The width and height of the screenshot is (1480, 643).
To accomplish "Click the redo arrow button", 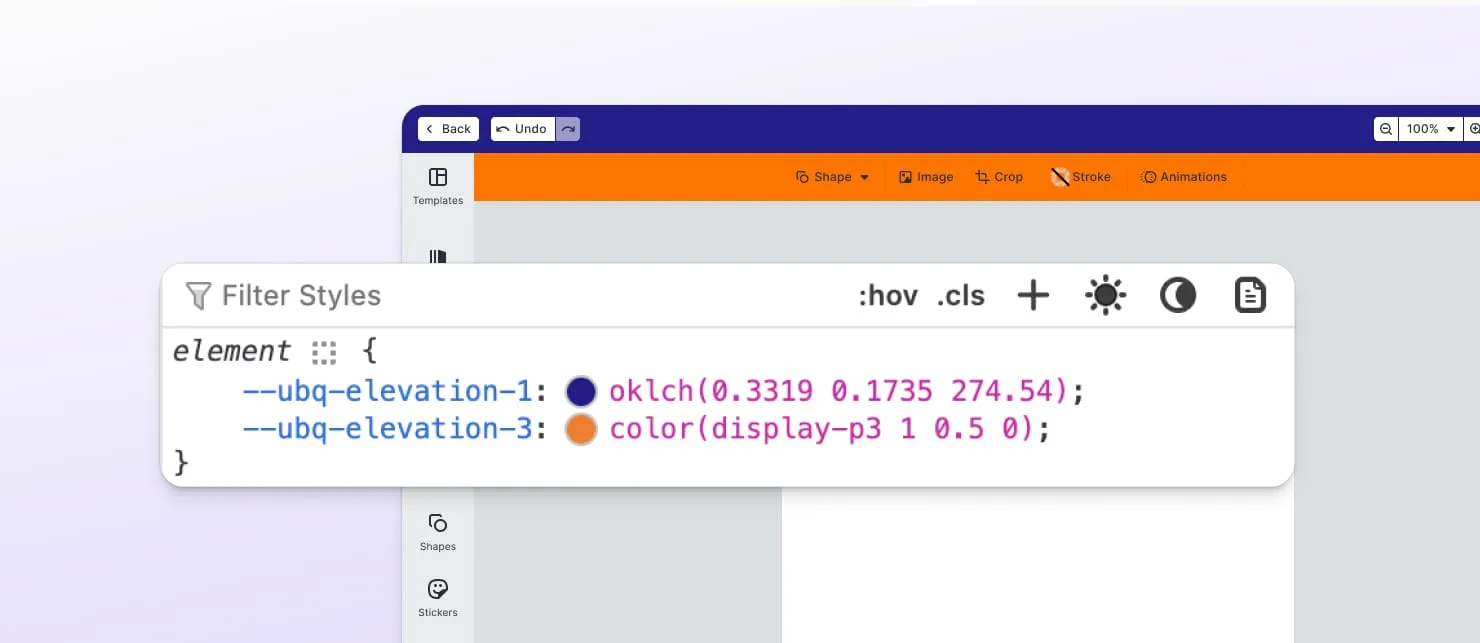I will tap(568, 129).
